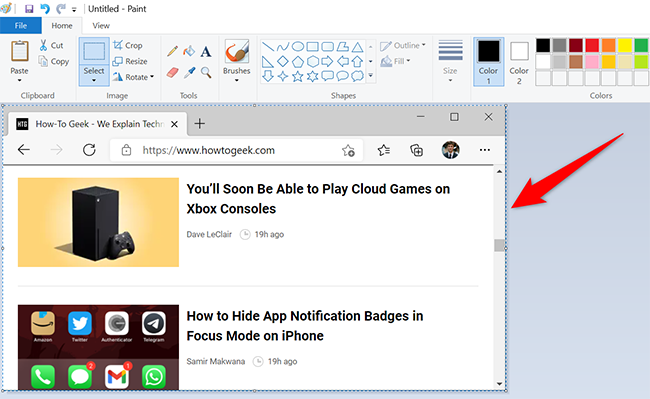Select the Magnifier tool
The height and width of the screenshot is (399, 650).
coord(206,73)
